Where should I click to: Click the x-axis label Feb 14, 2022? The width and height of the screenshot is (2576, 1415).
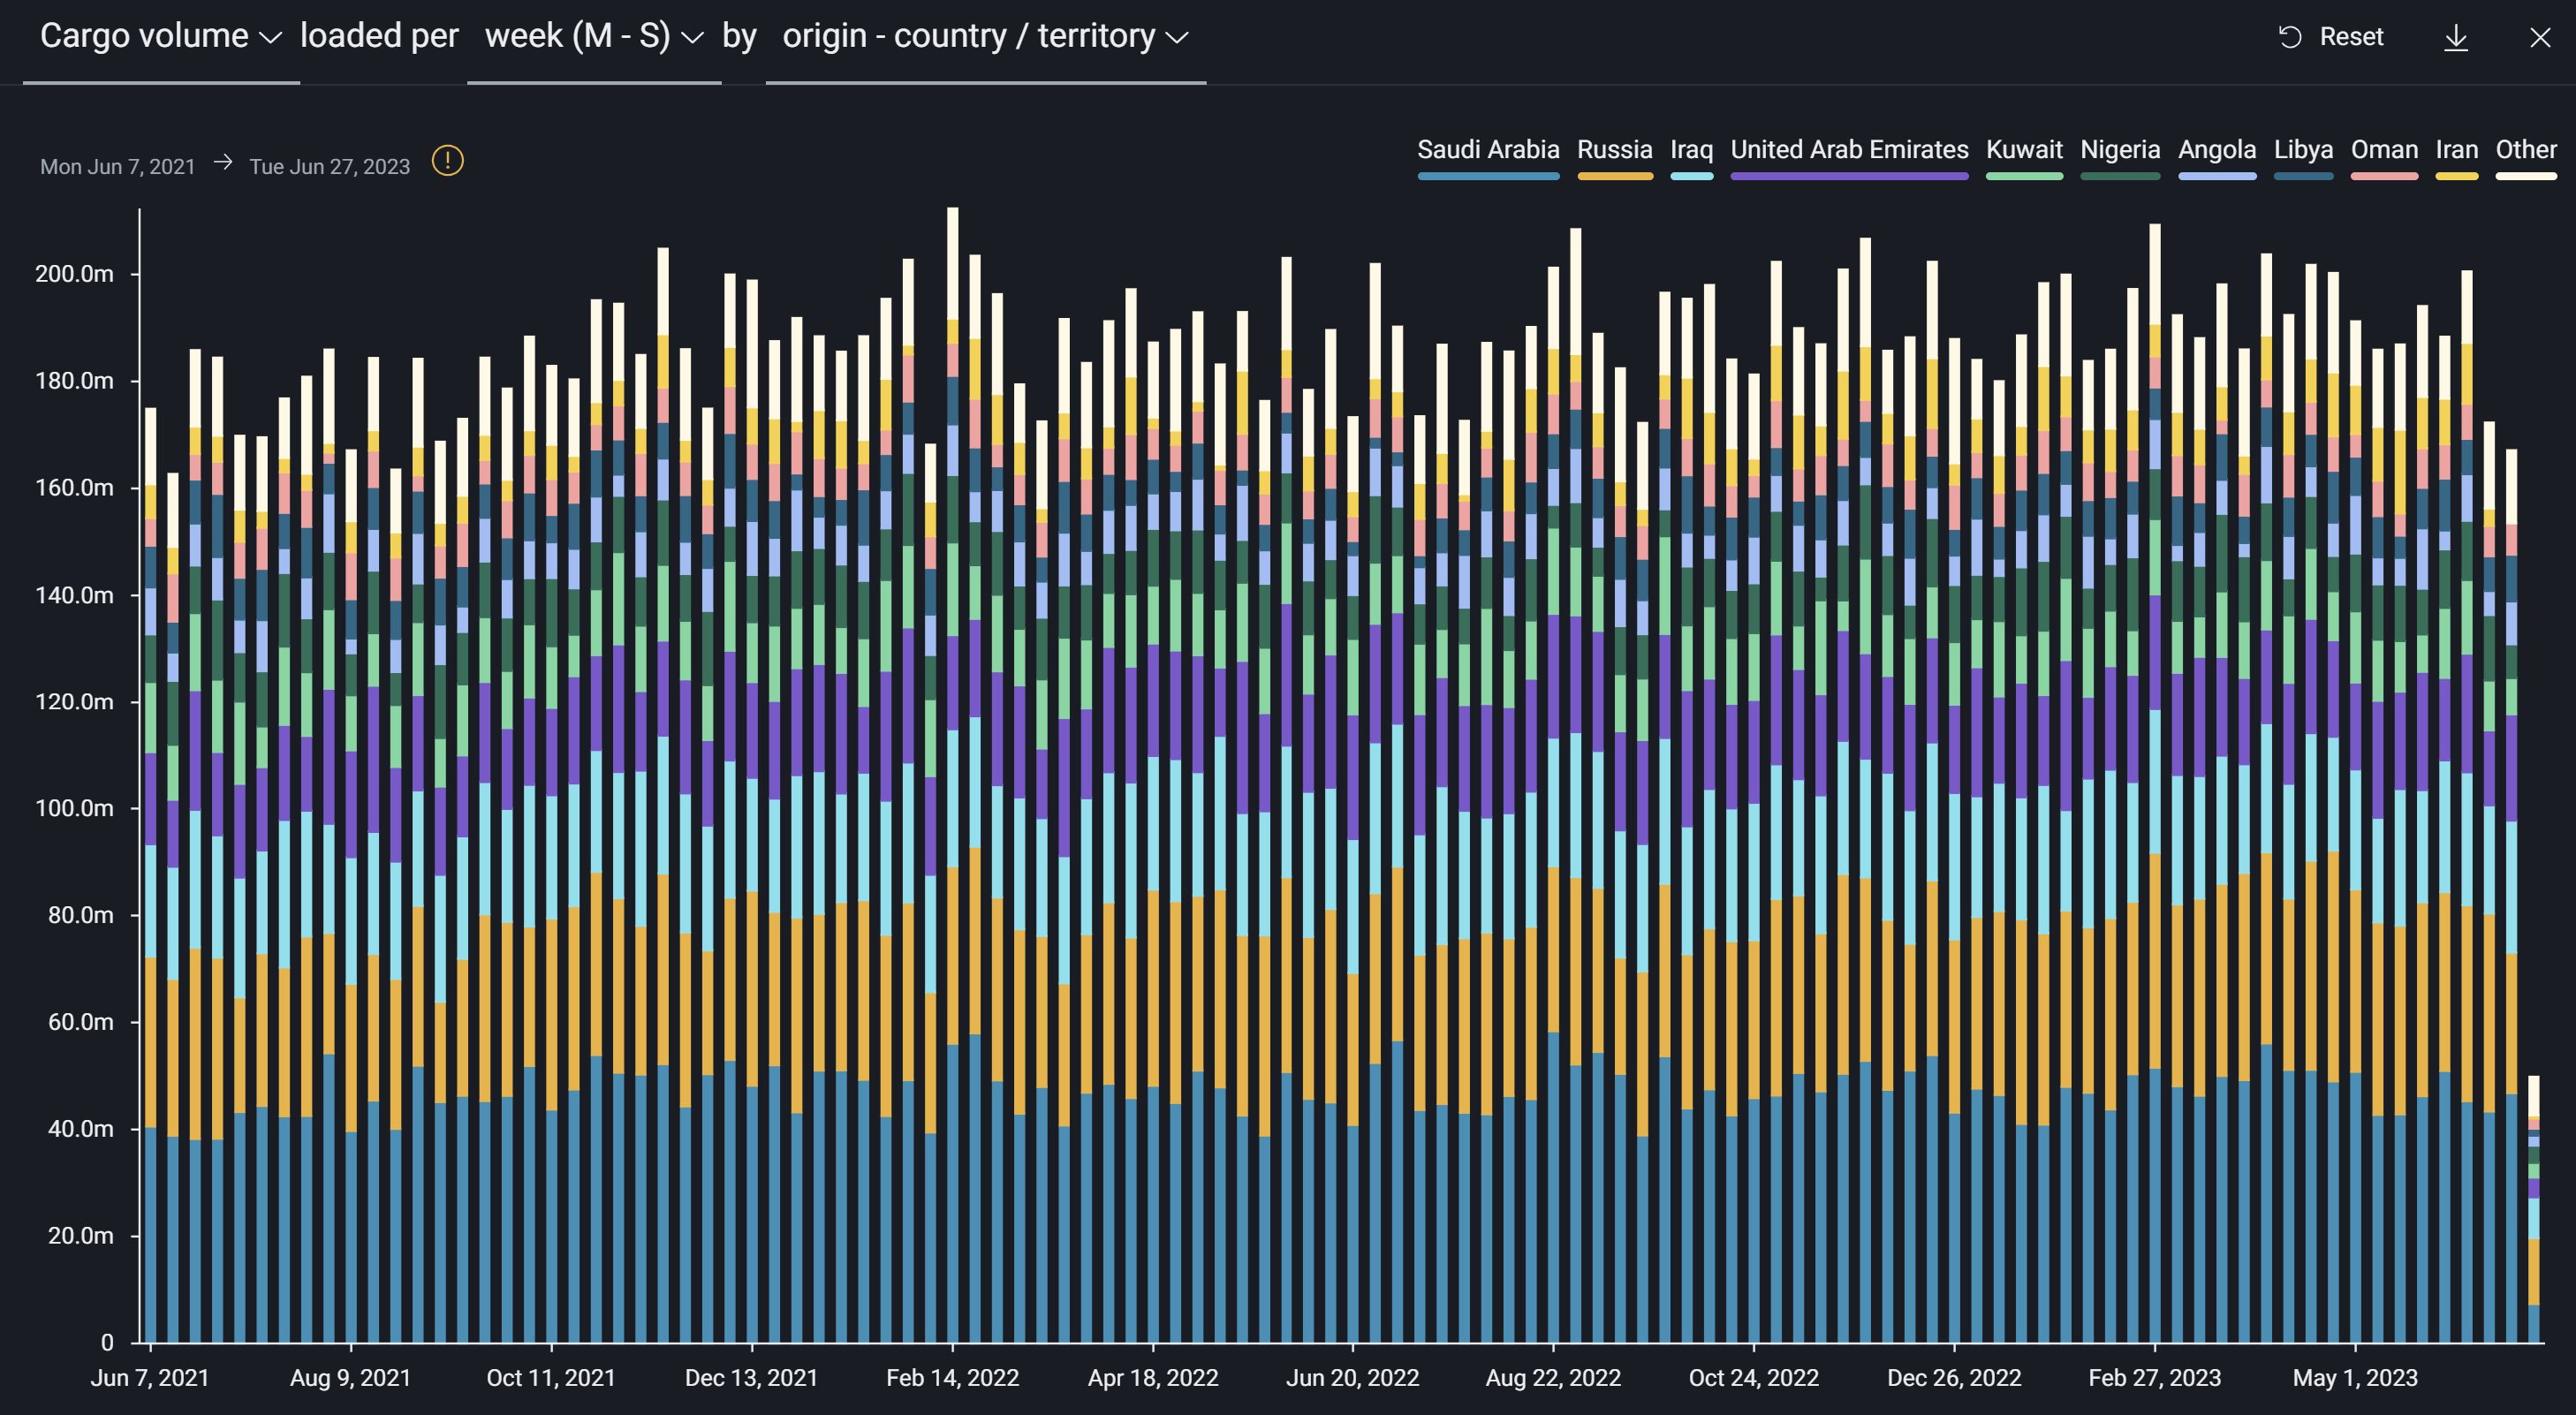pos(952,1377)
